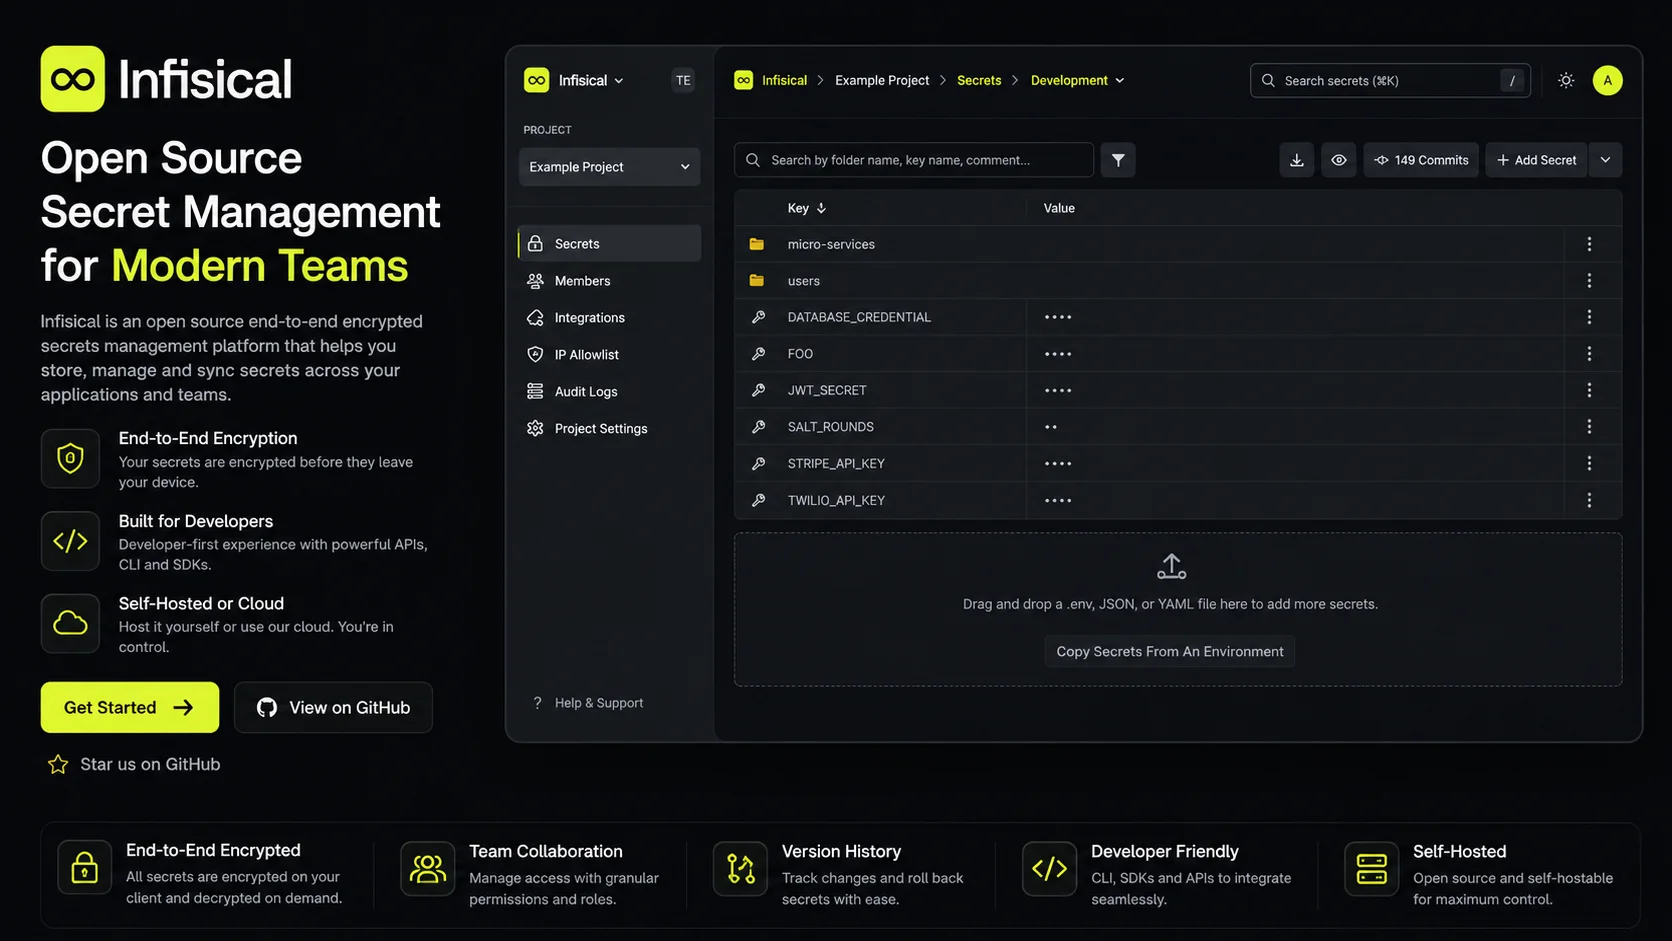Click the Value column header
This screenshot has height=941, width=1672.
1059,208
